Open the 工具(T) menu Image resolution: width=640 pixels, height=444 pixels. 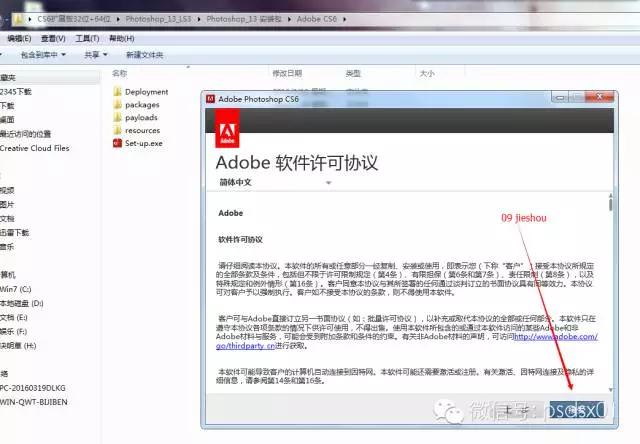pos(87,38)
